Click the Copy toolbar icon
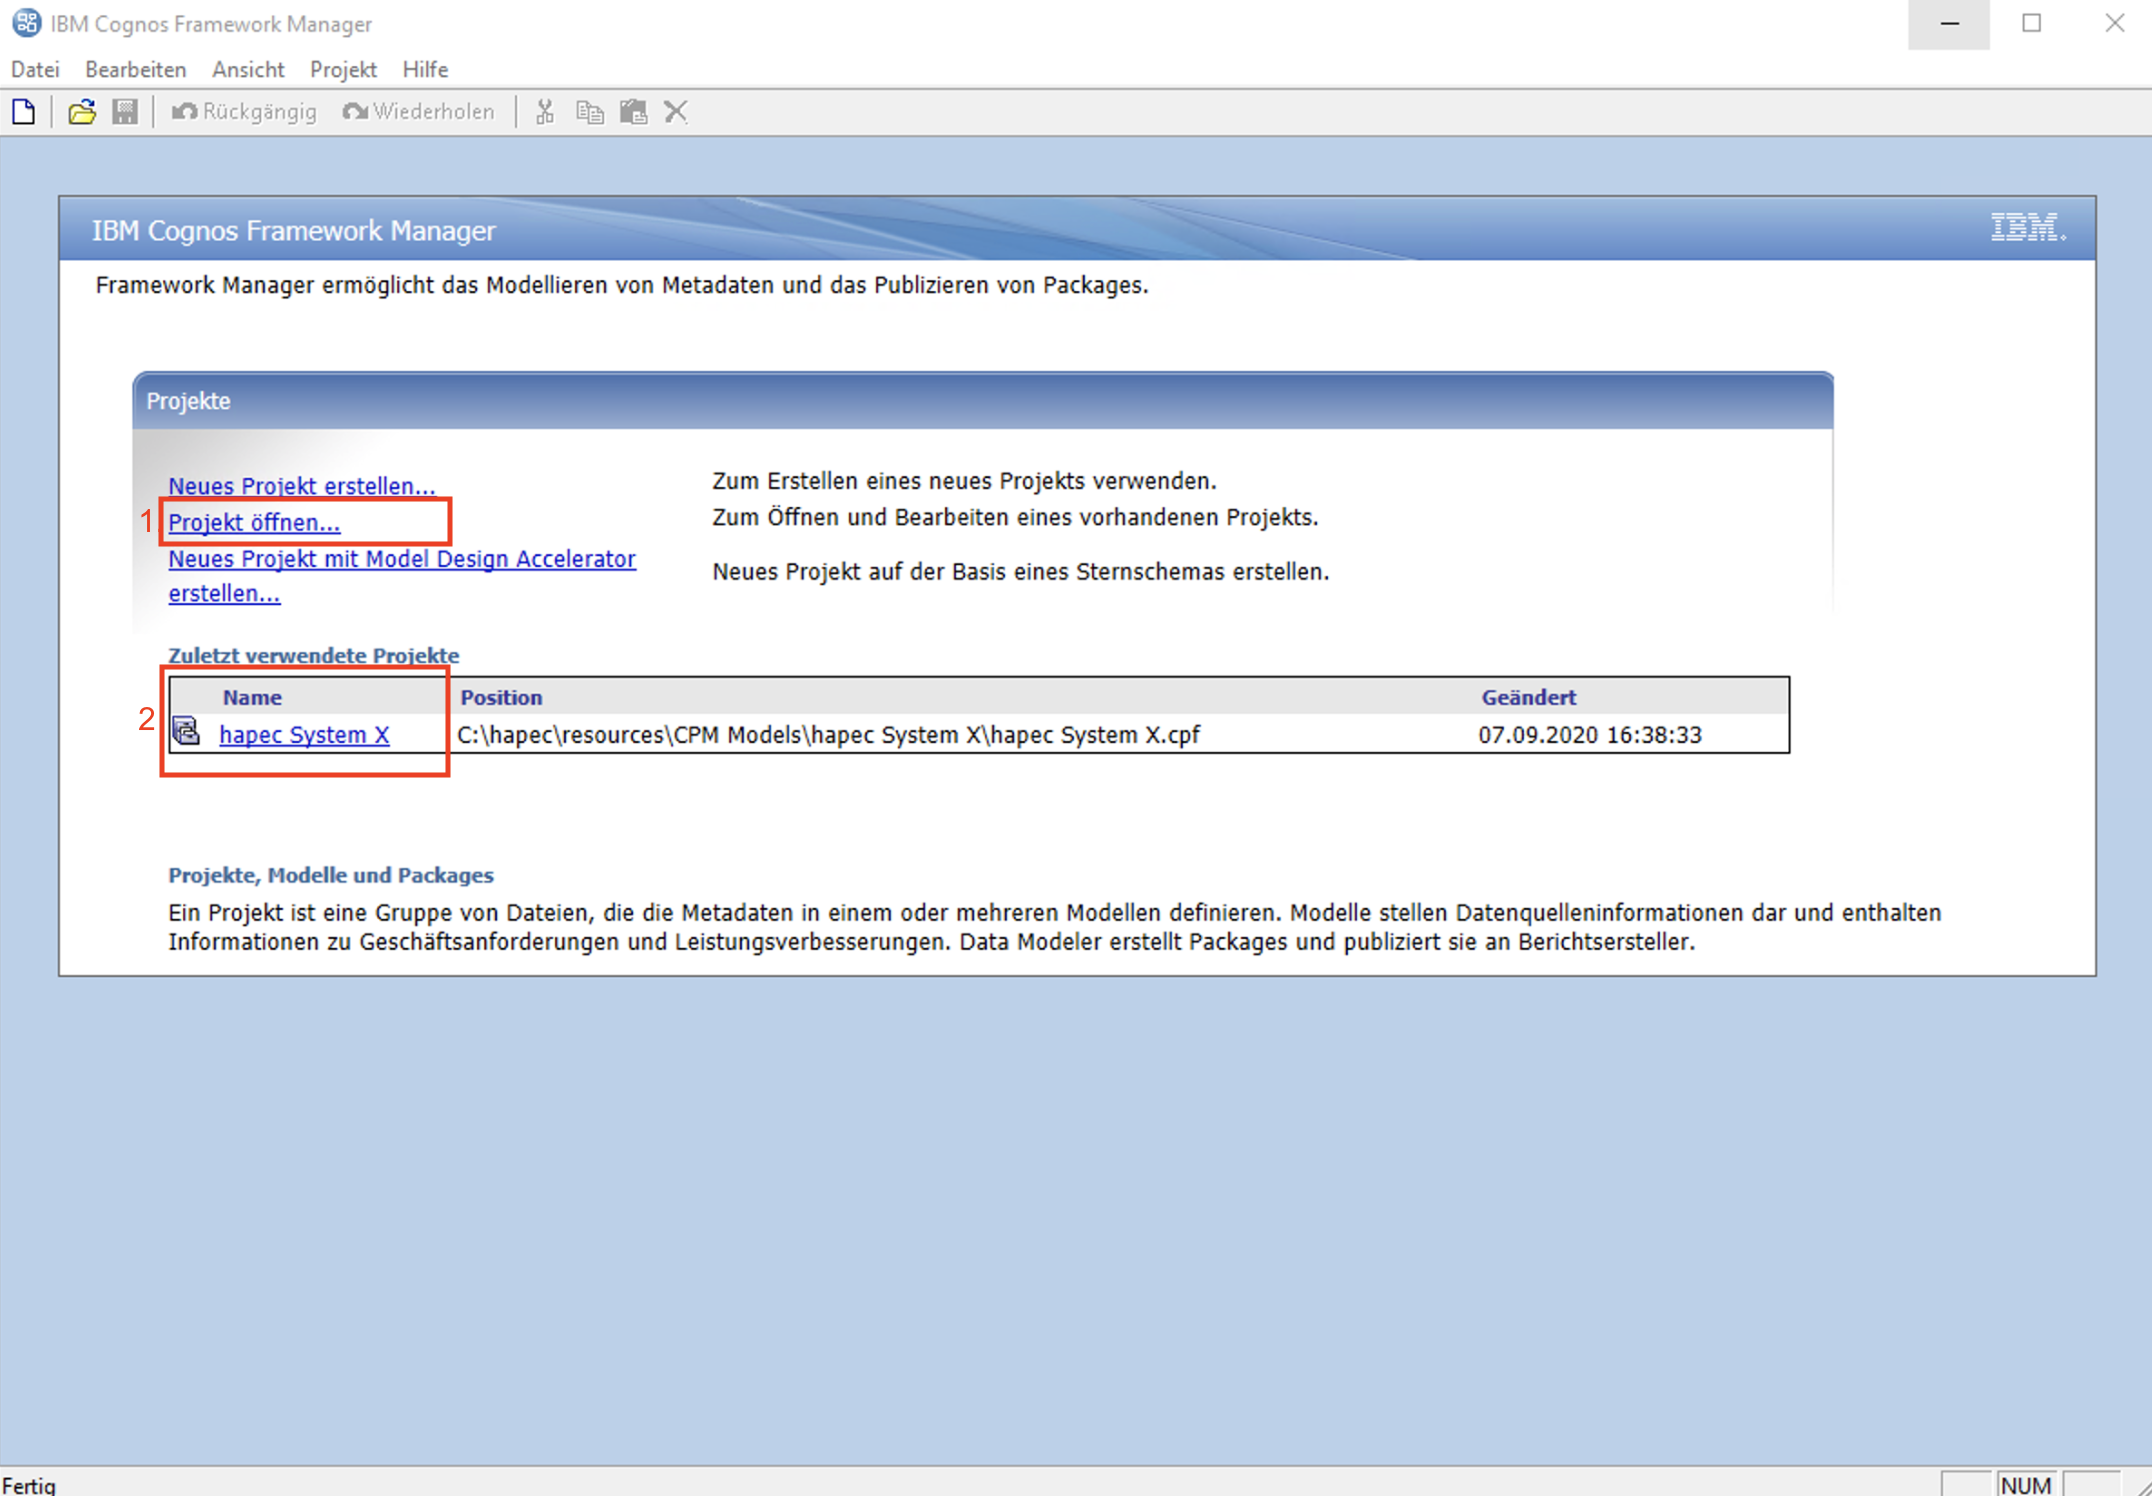Image resolution: width=2152 pixels, height=1496 pixels. 590,112
